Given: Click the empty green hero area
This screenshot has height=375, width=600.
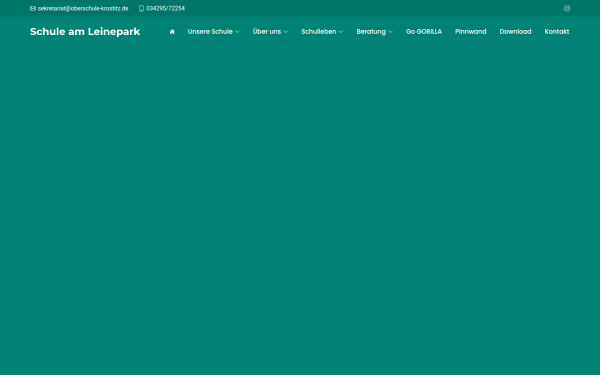Looking at the screenshot, I should 300,210.
